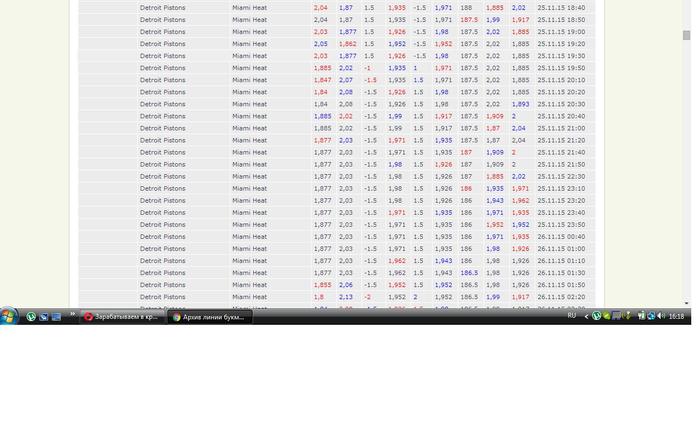The width and height of the screenshot is (700, 447).
Task: Click odds 2,06 in the 01:50 row
Action: pyautogui.click(x=346, y=285)
